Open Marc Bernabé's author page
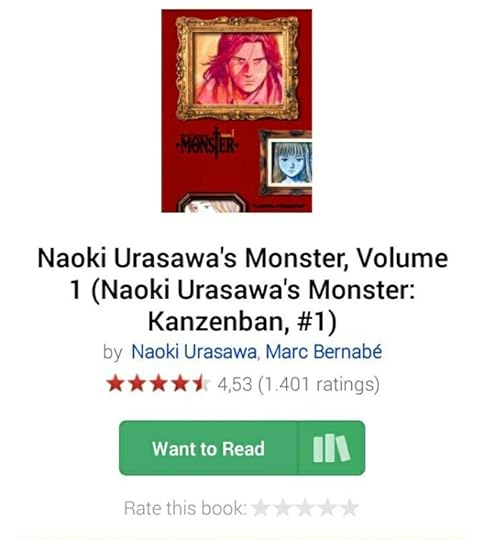This screenshot has width=485, height=540. pyautogui.click(x=323, y=352)
